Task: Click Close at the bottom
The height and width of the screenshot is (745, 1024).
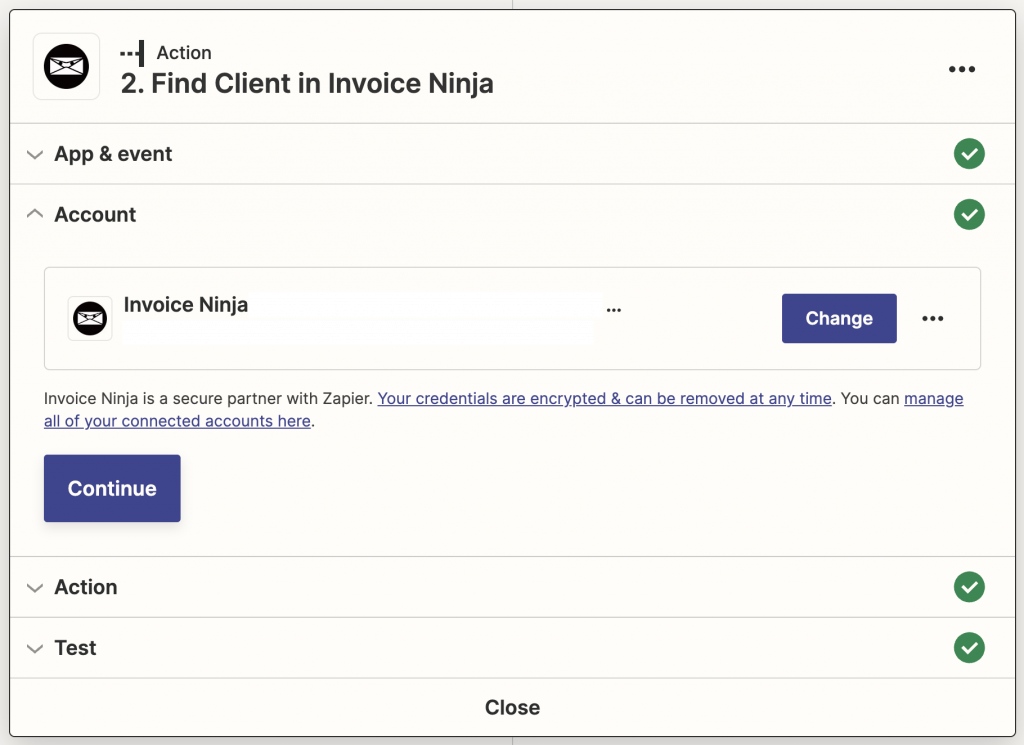Action: click(x=512, y=708)
